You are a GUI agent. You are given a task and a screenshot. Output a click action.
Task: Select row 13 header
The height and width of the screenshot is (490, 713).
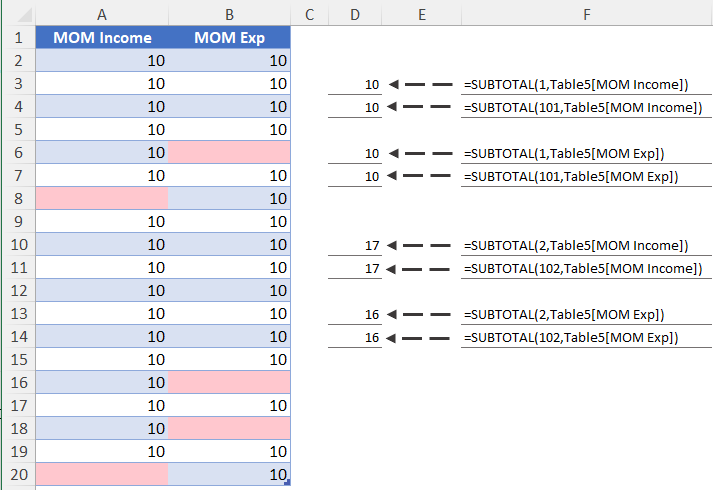click(19, 313)
